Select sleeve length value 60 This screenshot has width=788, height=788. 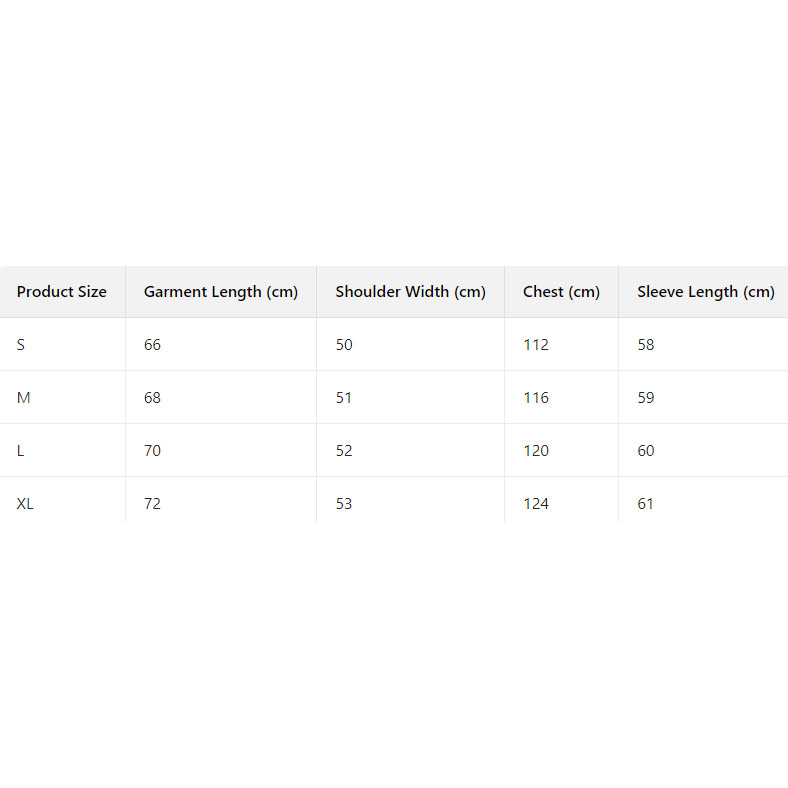click(646, 451)
